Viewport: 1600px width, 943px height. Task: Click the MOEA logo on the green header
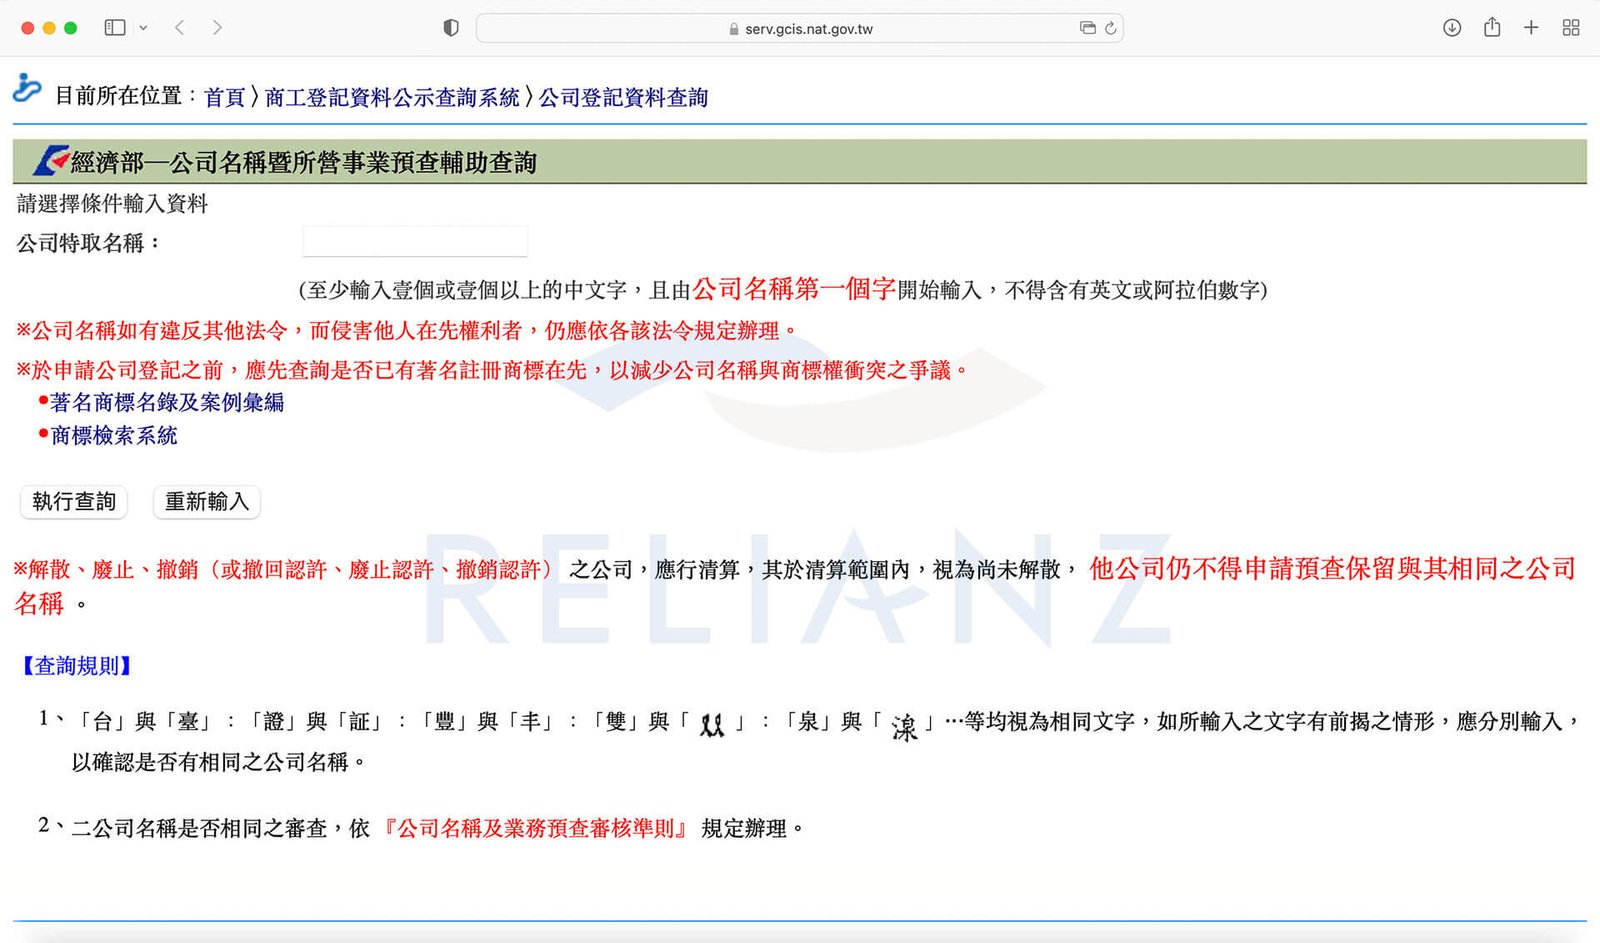(50, 160)
